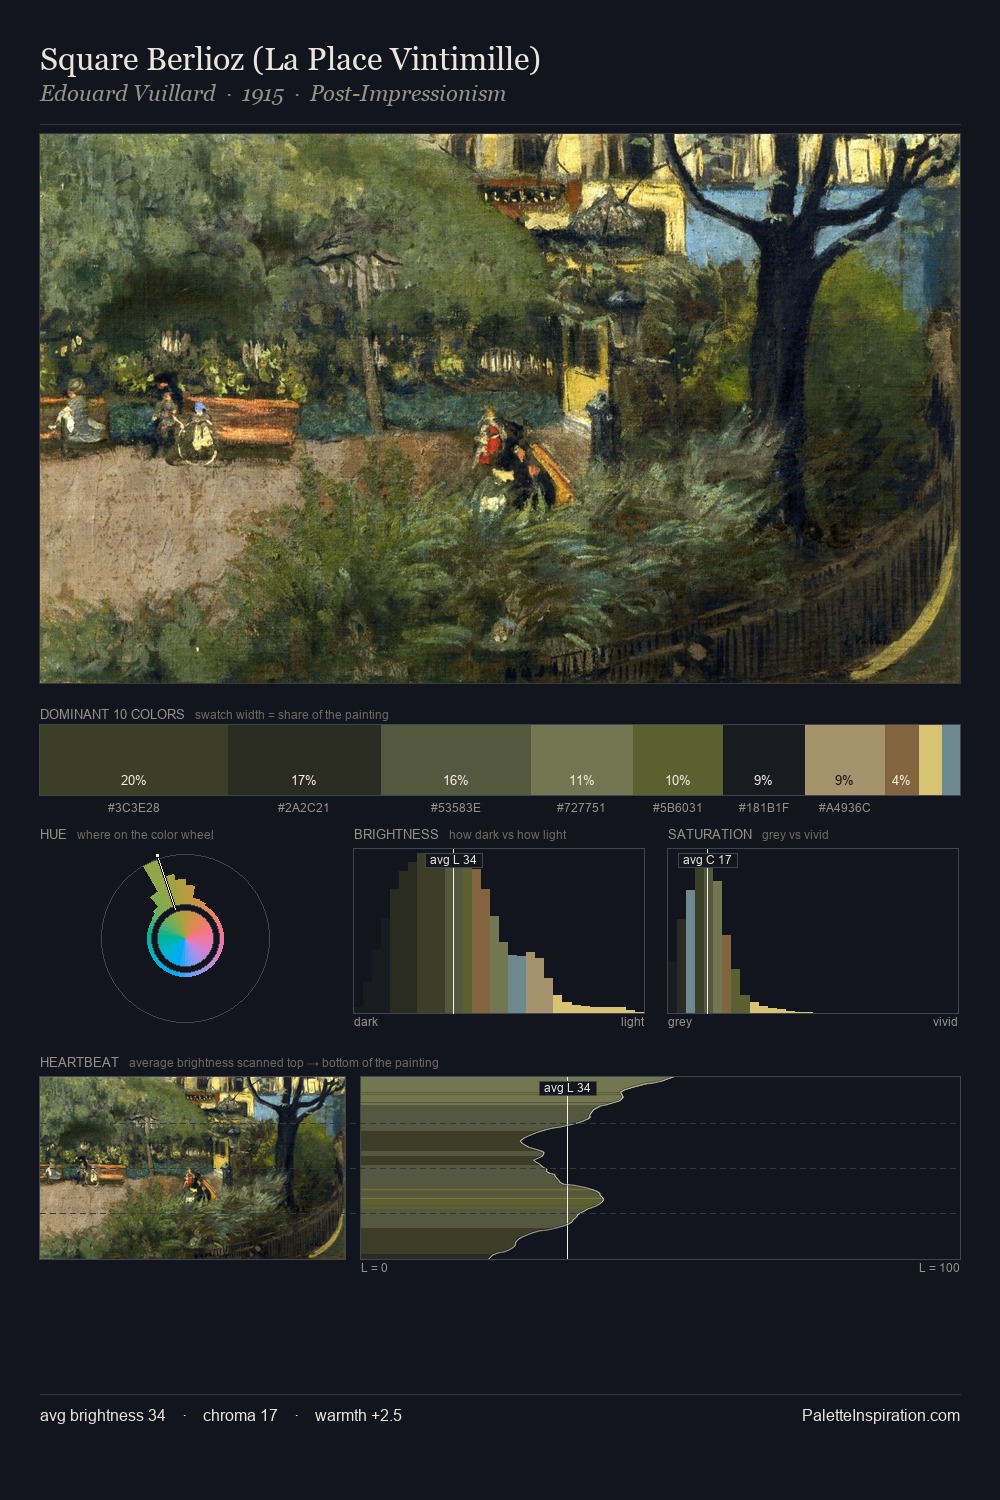Click the 'SATURATION' section heading
The height and width of the screenshot is (1500, 1000).
pos(710,834)
